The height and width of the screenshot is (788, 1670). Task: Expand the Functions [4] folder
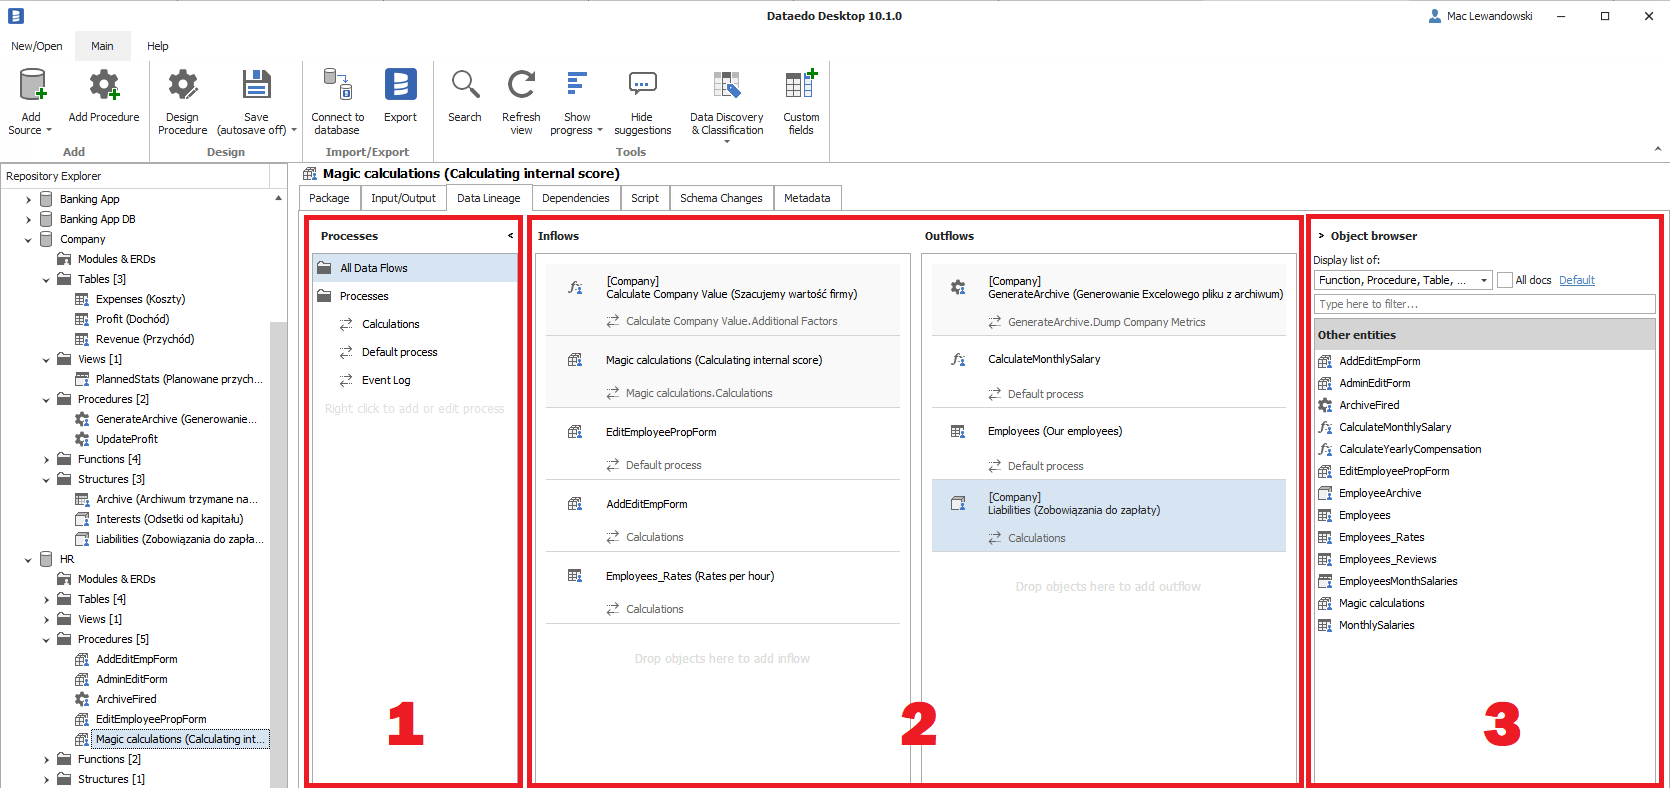[x=46, y=460]
